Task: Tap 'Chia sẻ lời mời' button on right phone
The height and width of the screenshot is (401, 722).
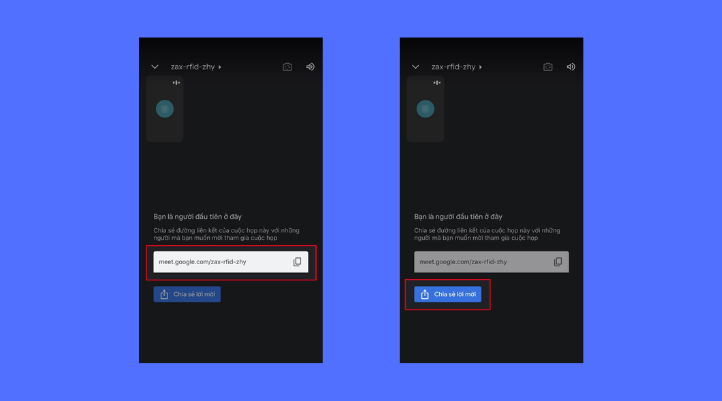Action: [448, 294]
